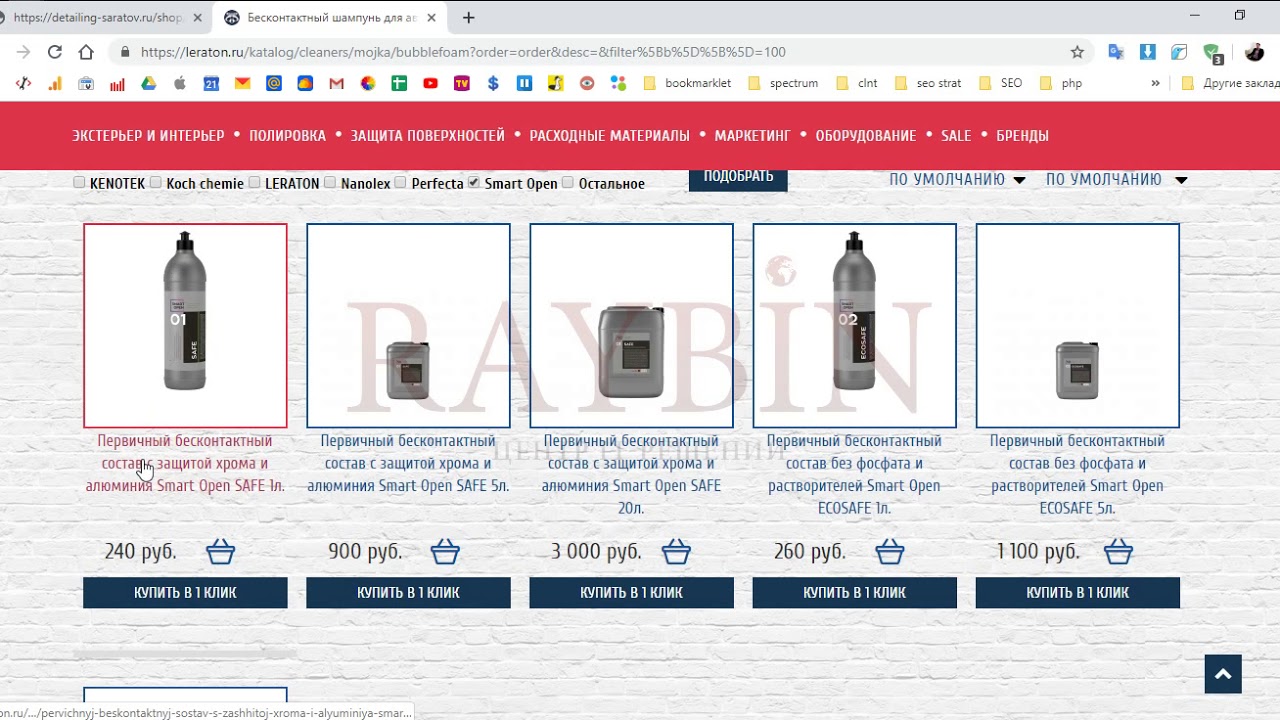Open the Smart Open ECOSAFE 1л. product link

click(854, 474)
